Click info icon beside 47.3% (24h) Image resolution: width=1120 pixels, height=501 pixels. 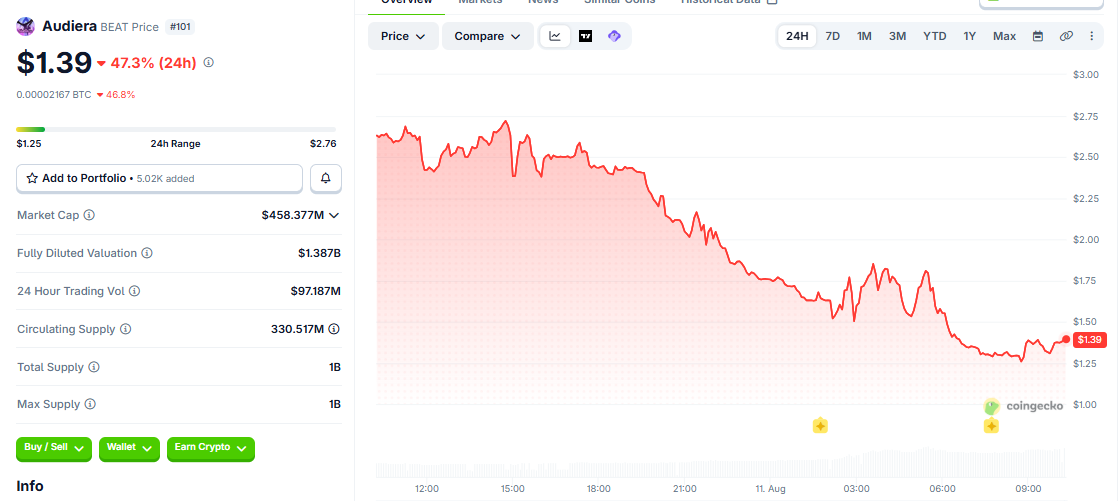(x=209, y=62)
